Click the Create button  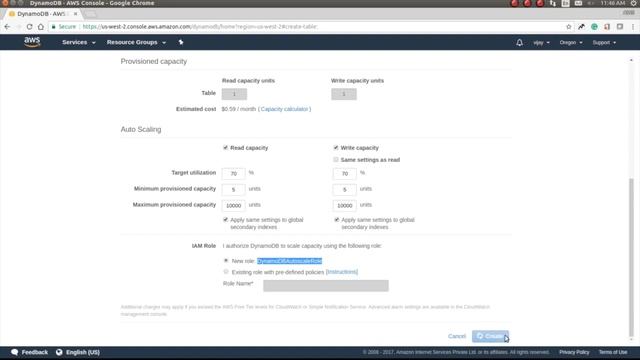click(x=490, y=336)
